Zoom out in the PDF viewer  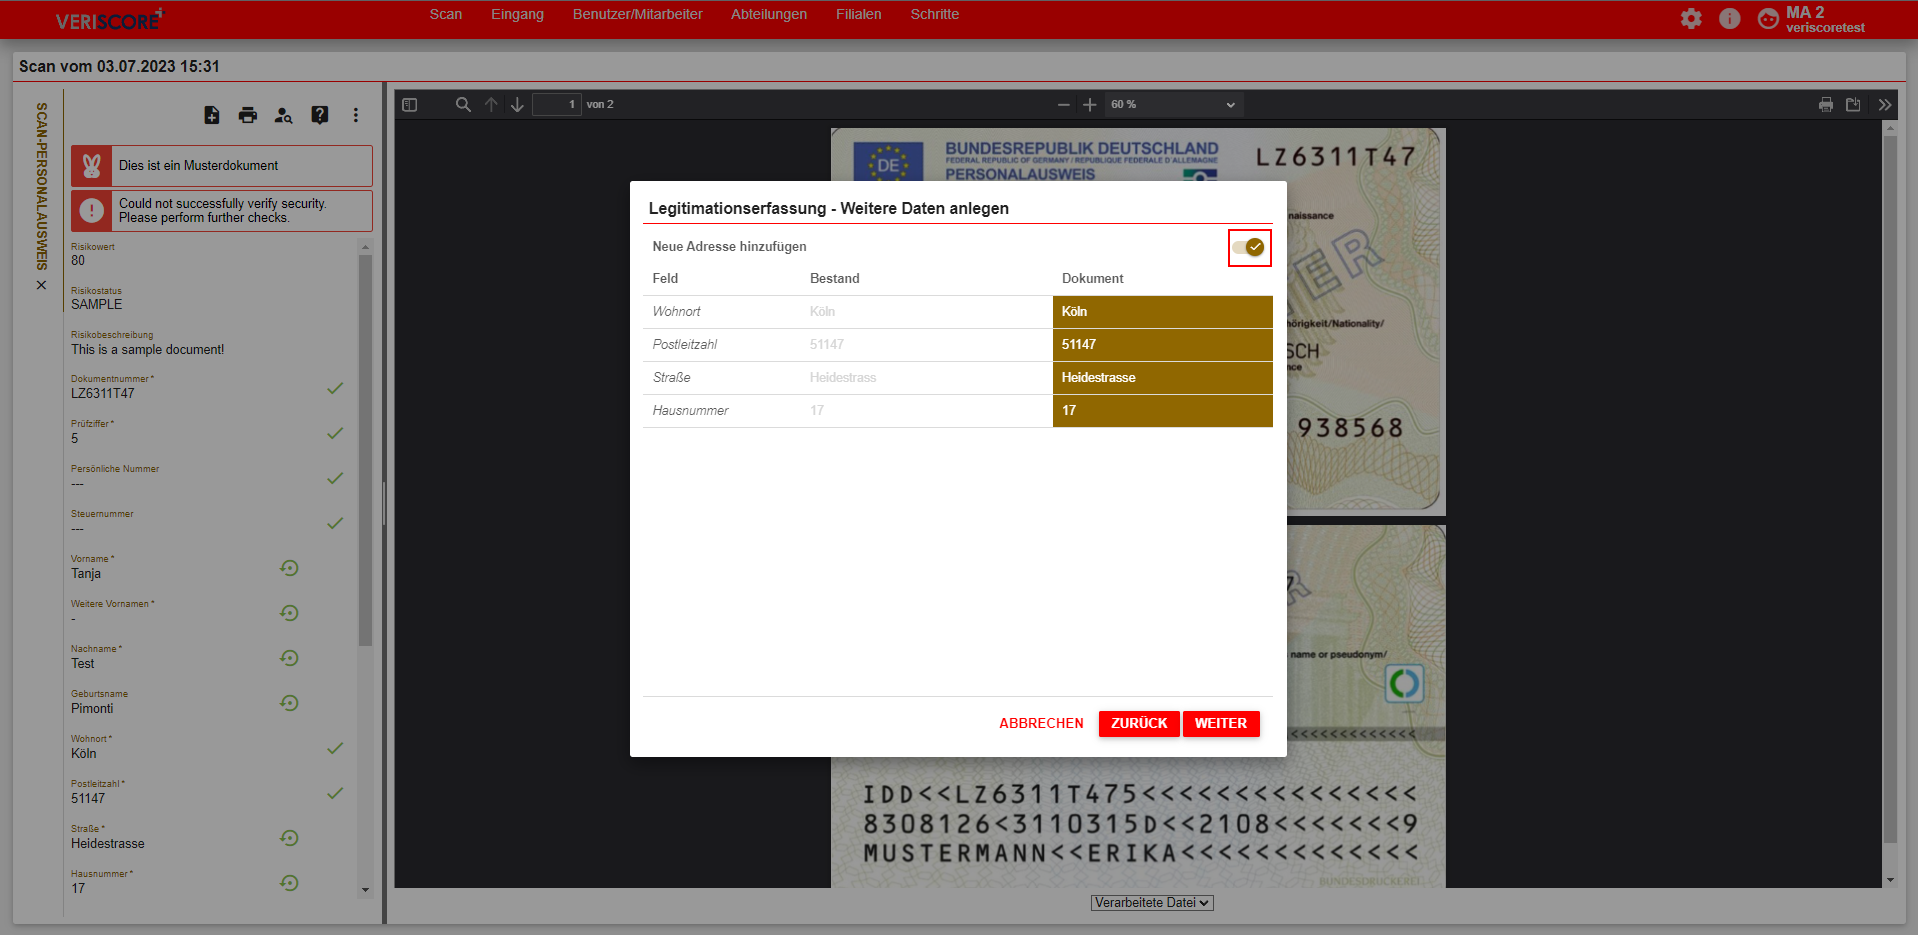(1064, 104)
